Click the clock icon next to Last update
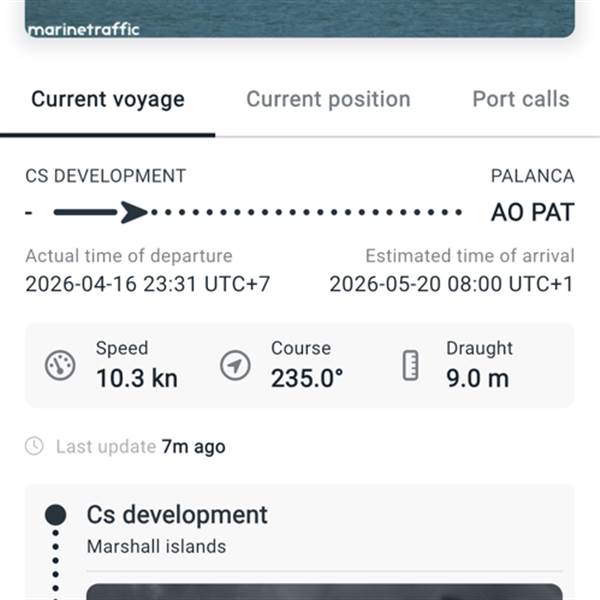 click(35, 446)
